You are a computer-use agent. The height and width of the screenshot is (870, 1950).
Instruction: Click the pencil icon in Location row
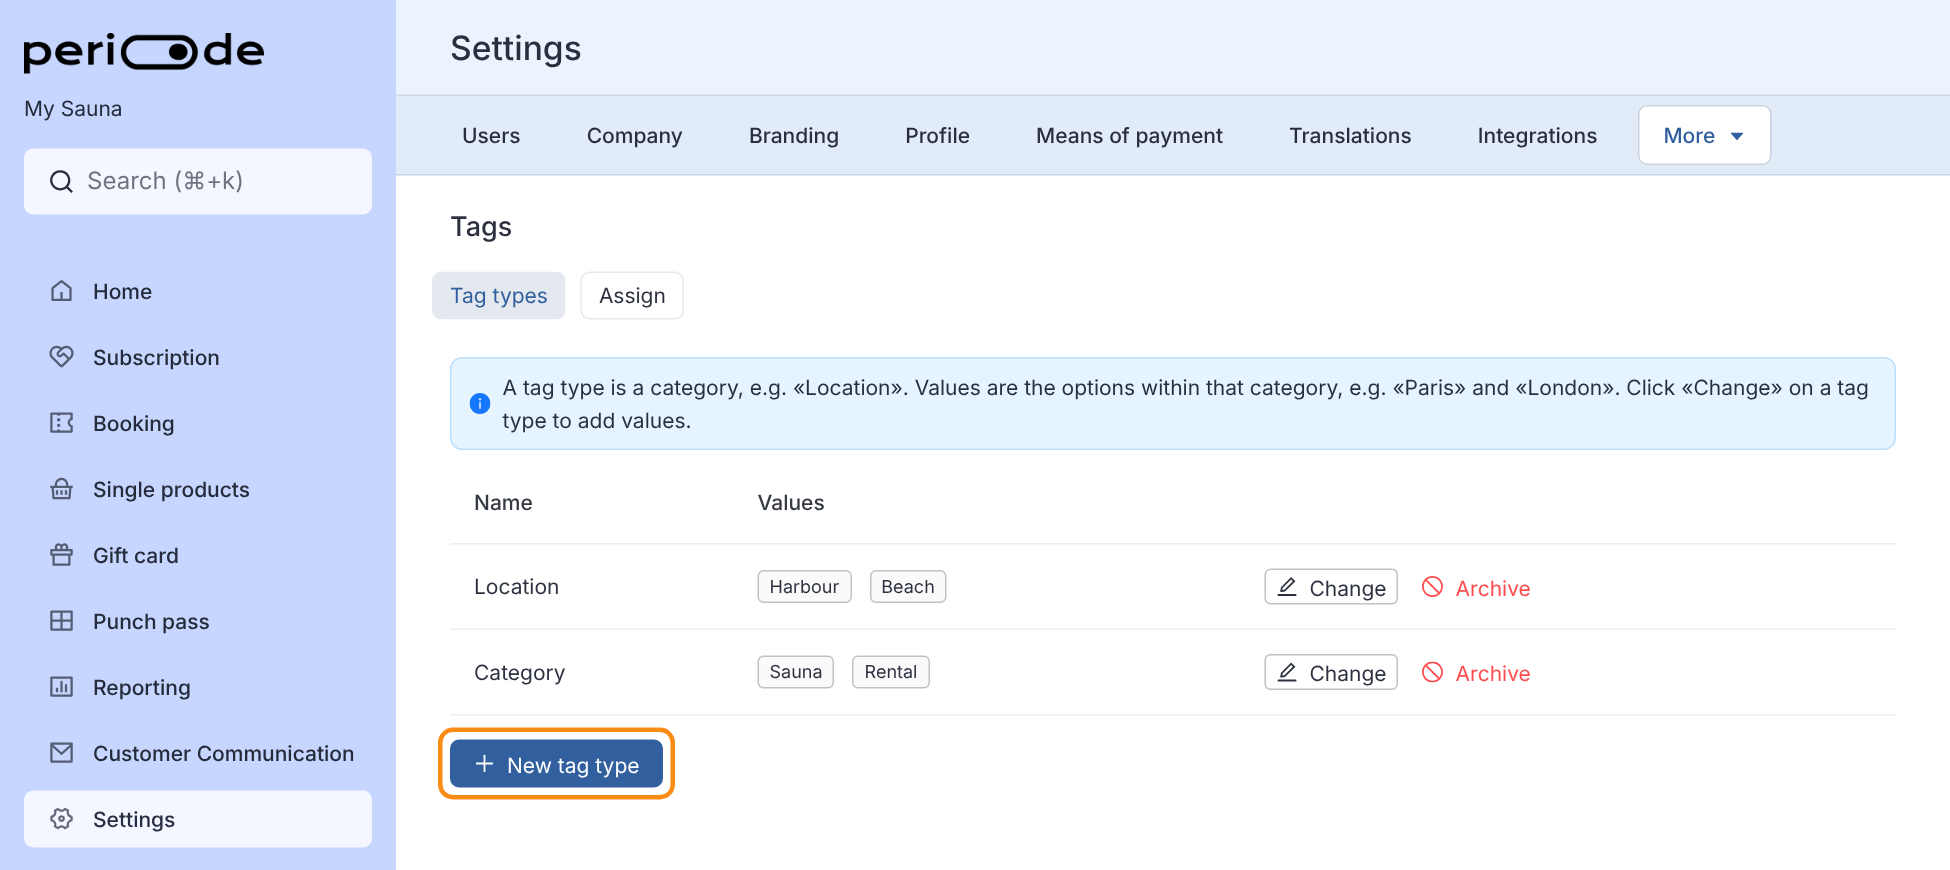1288,587
